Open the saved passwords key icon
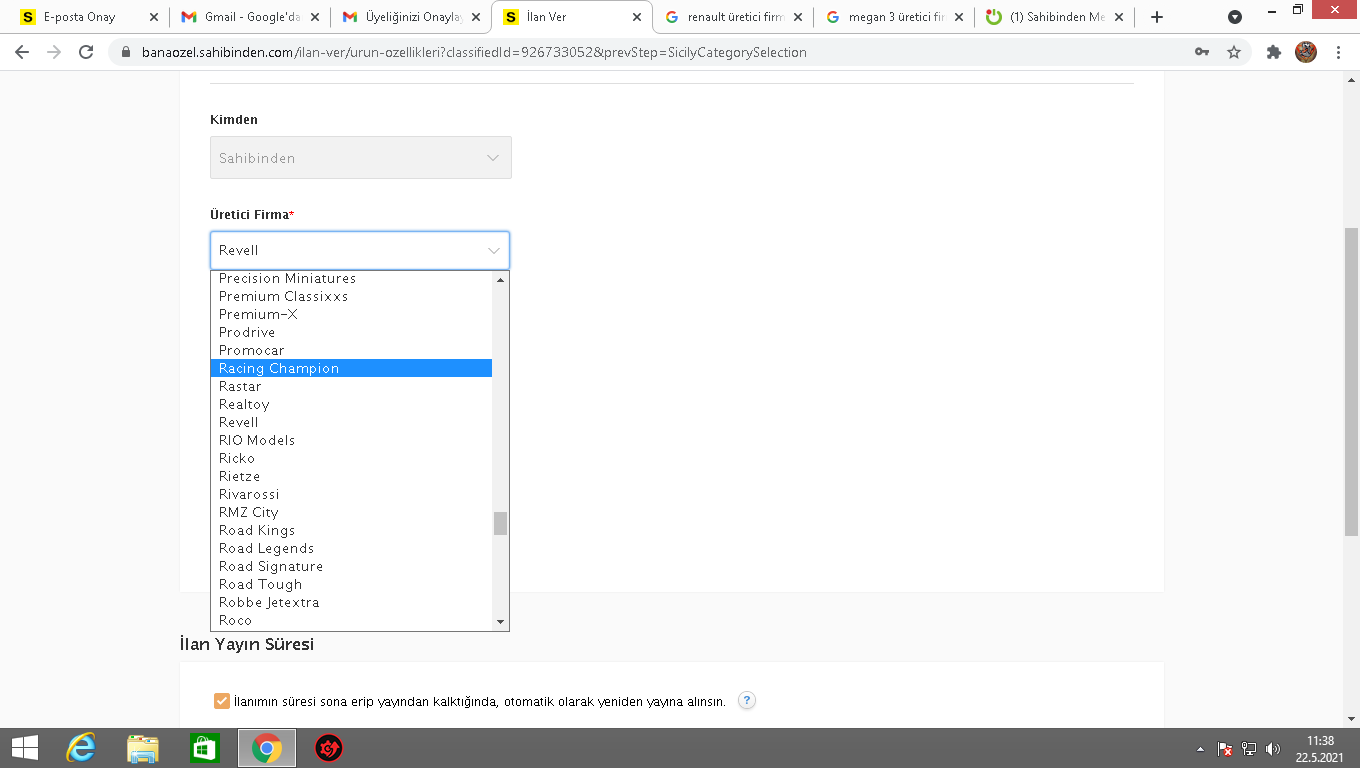This screenshot has width=1360, height=768. point(1202,52)
